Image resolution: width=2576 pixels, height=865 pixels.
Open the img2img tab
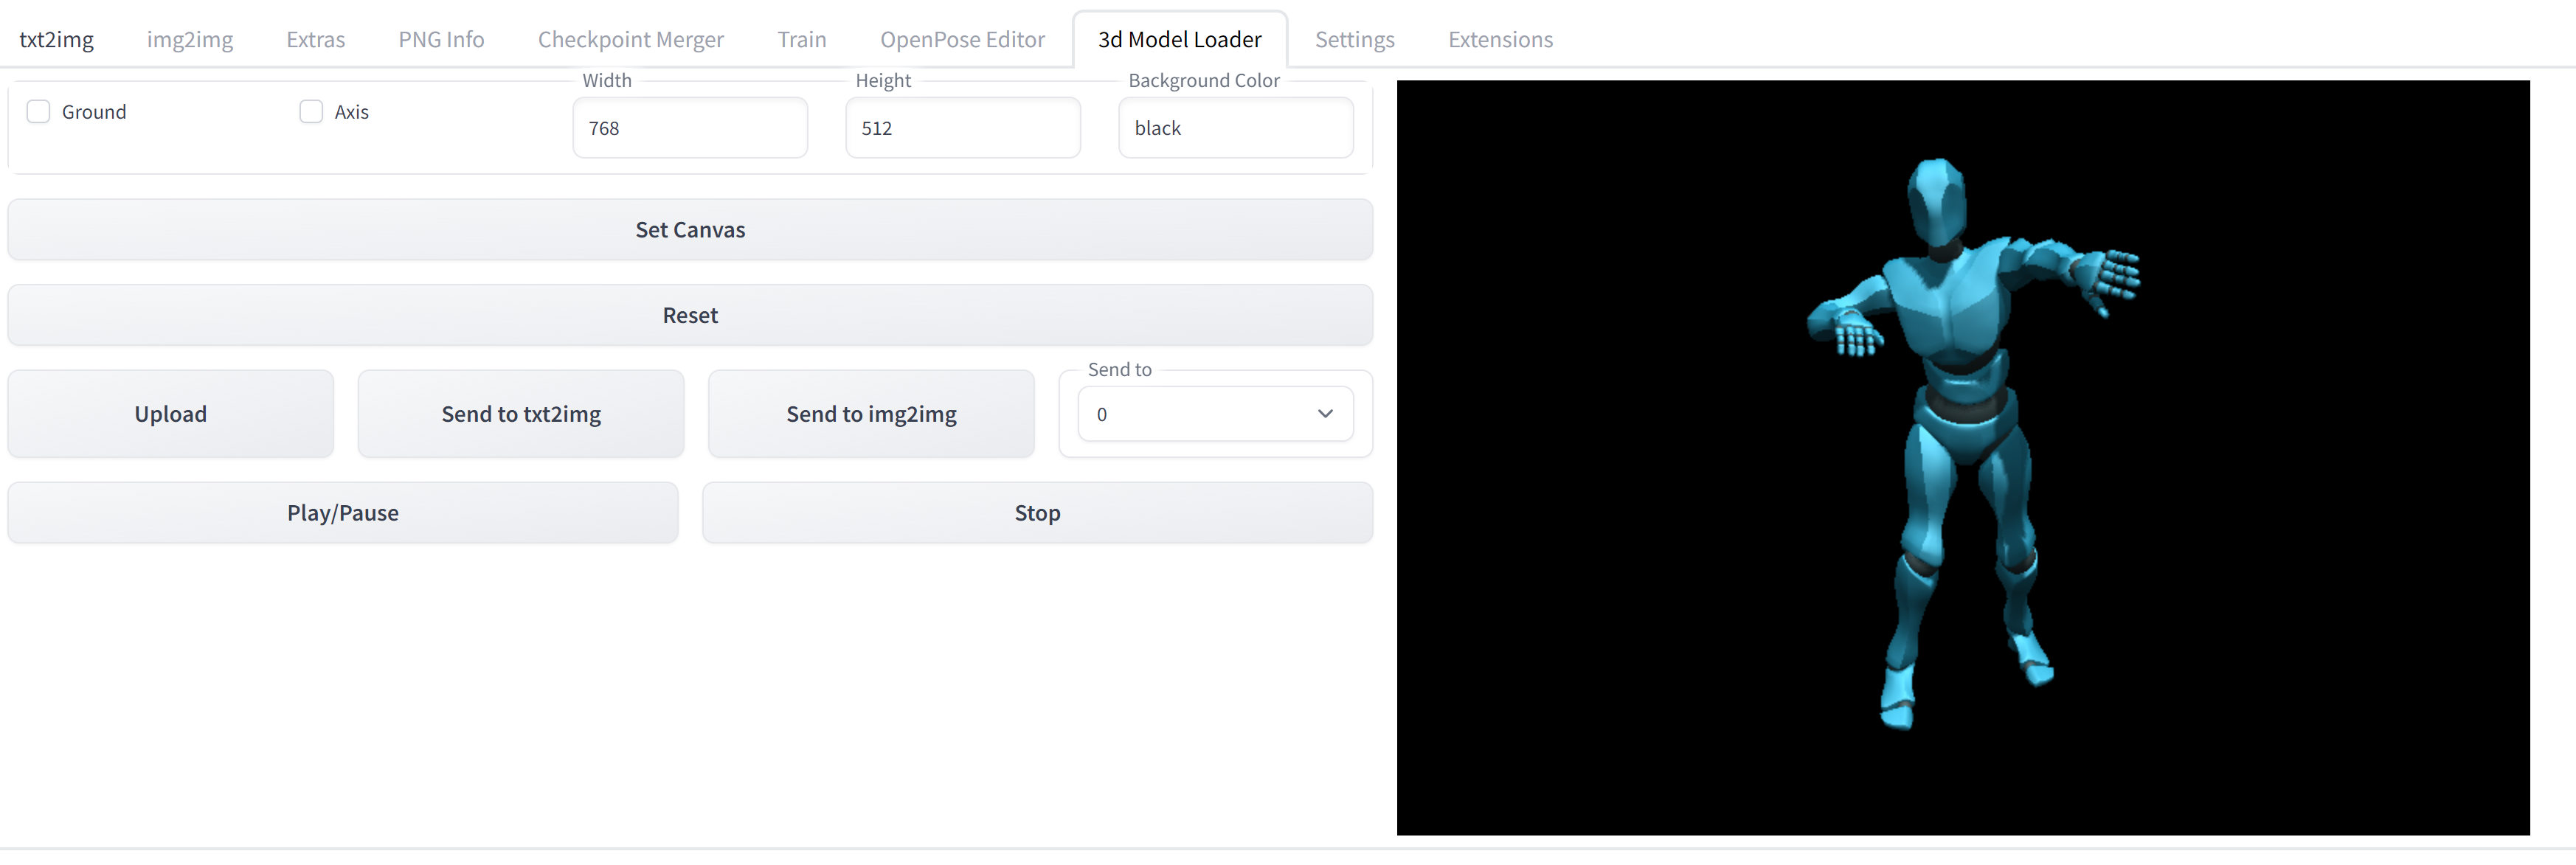[189, 39]
